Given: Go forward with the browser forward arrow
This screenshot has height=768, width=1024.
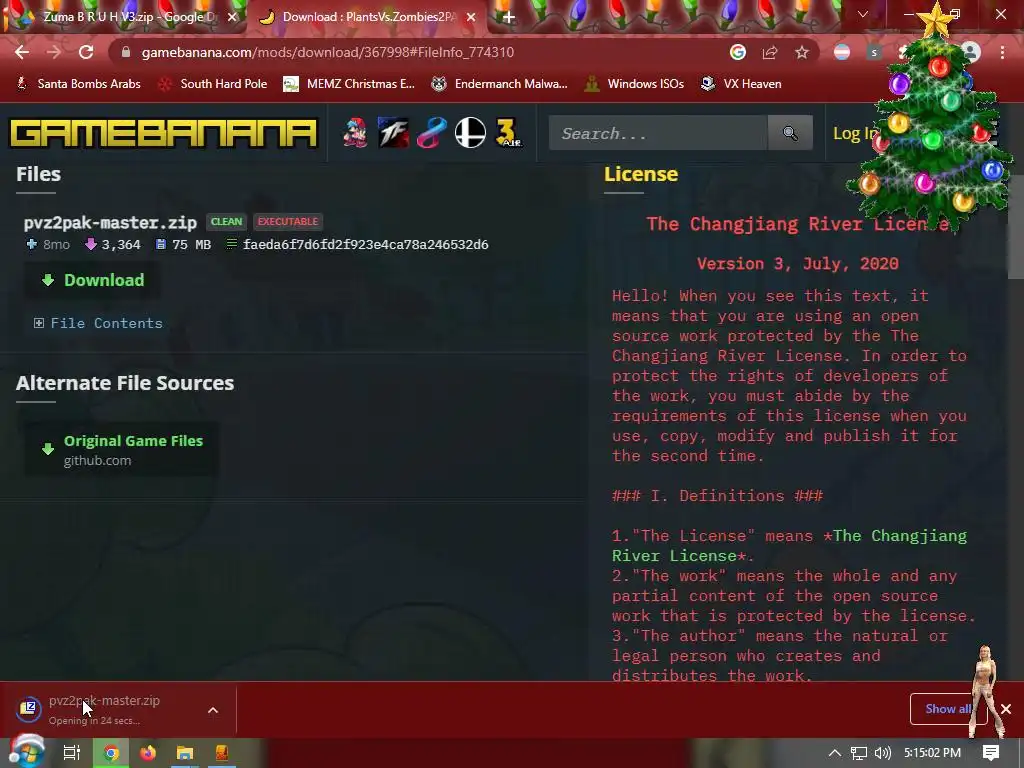Looking at the screenshot, I should [54, 52].
